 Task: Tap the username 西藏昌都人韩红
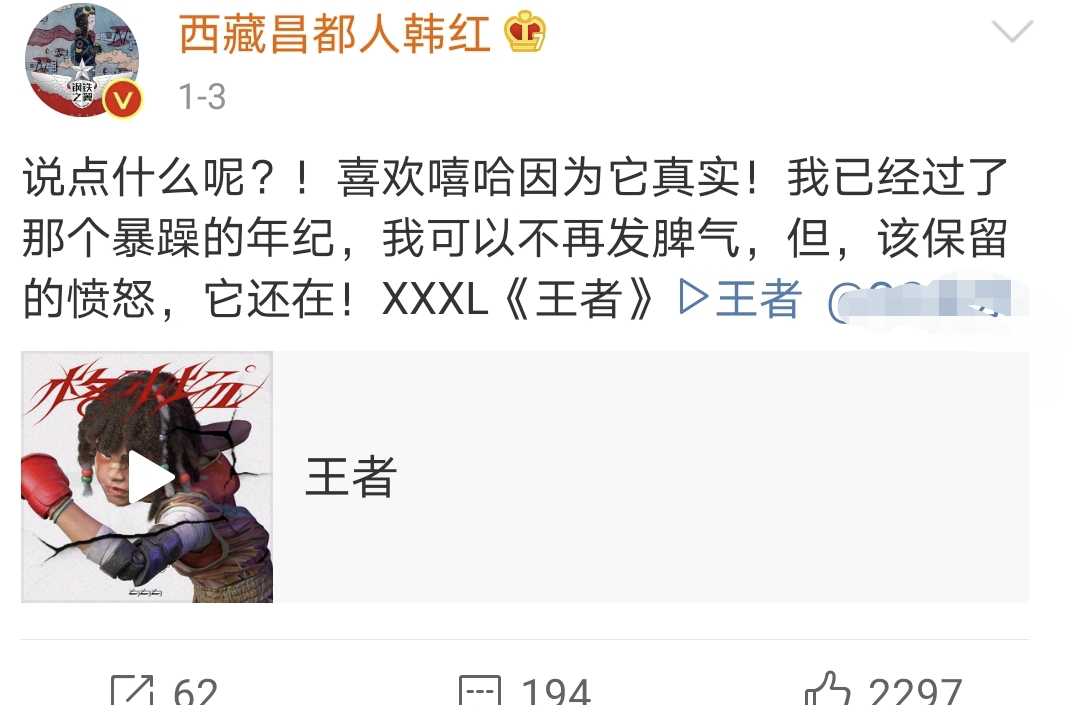(334, 34)
